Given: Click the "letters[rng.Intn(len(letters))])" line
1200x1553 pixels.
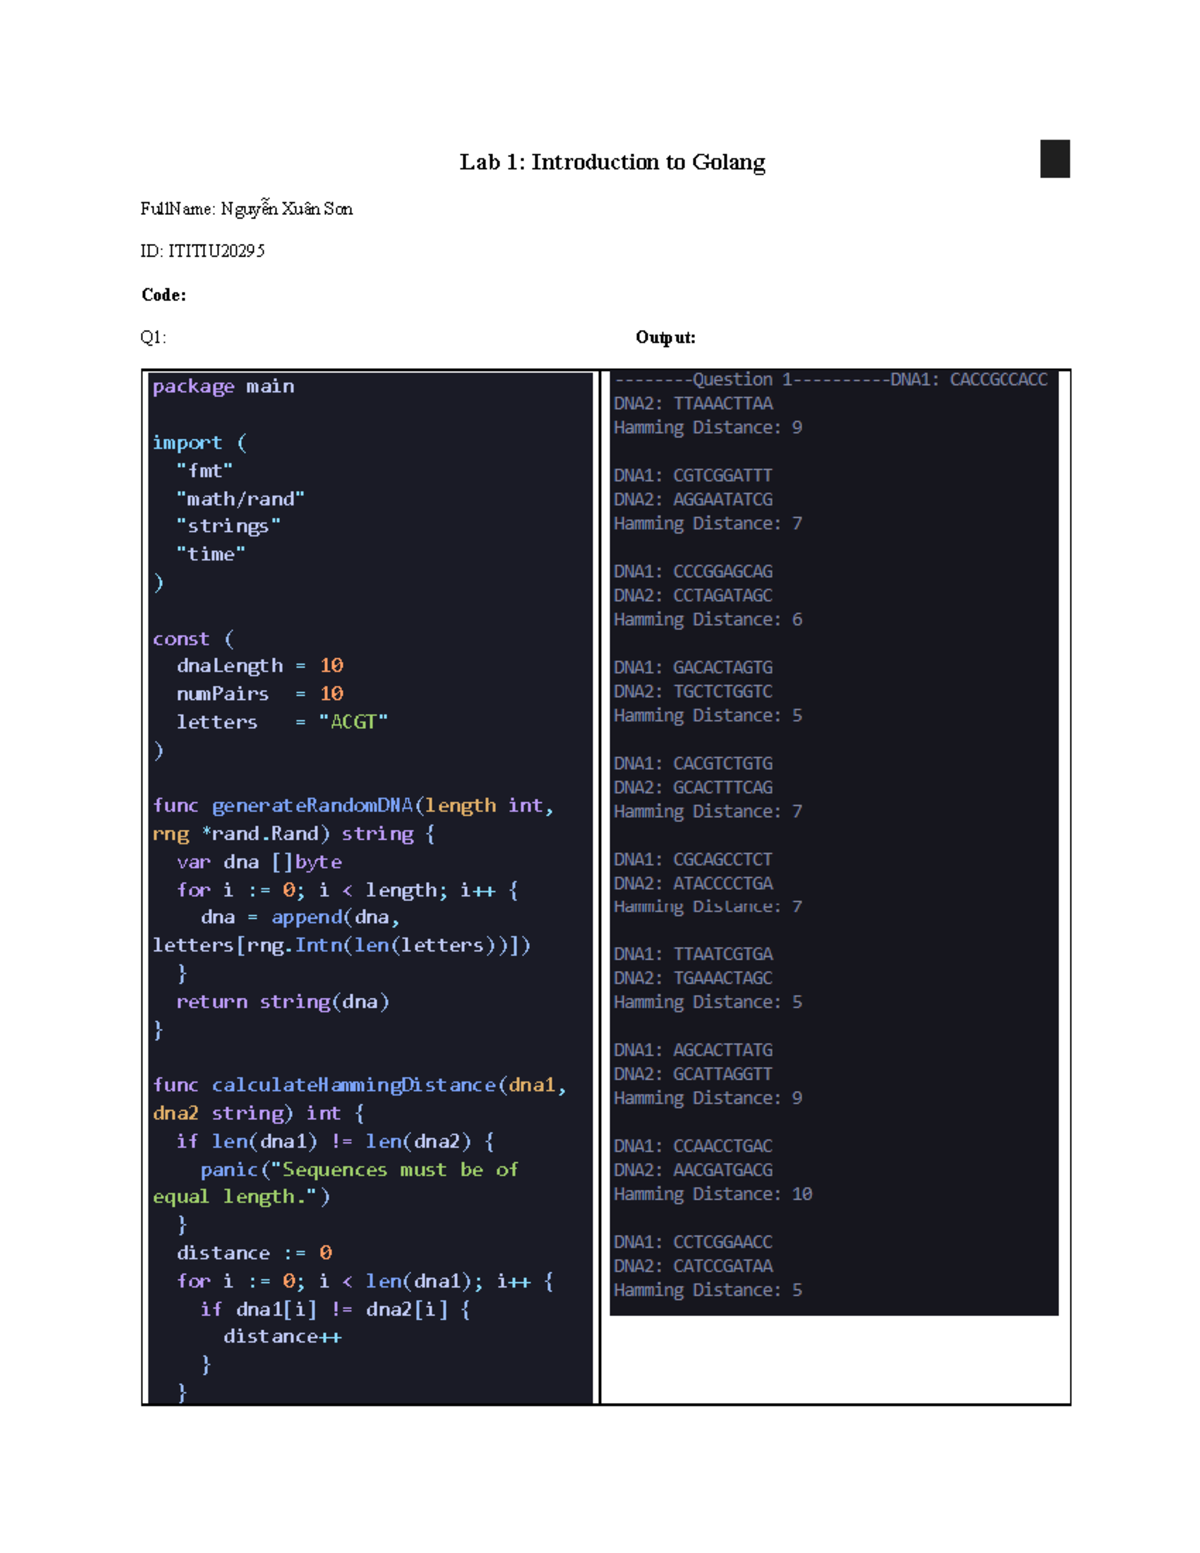Looking at the screenshot, I should coord(341,945).
